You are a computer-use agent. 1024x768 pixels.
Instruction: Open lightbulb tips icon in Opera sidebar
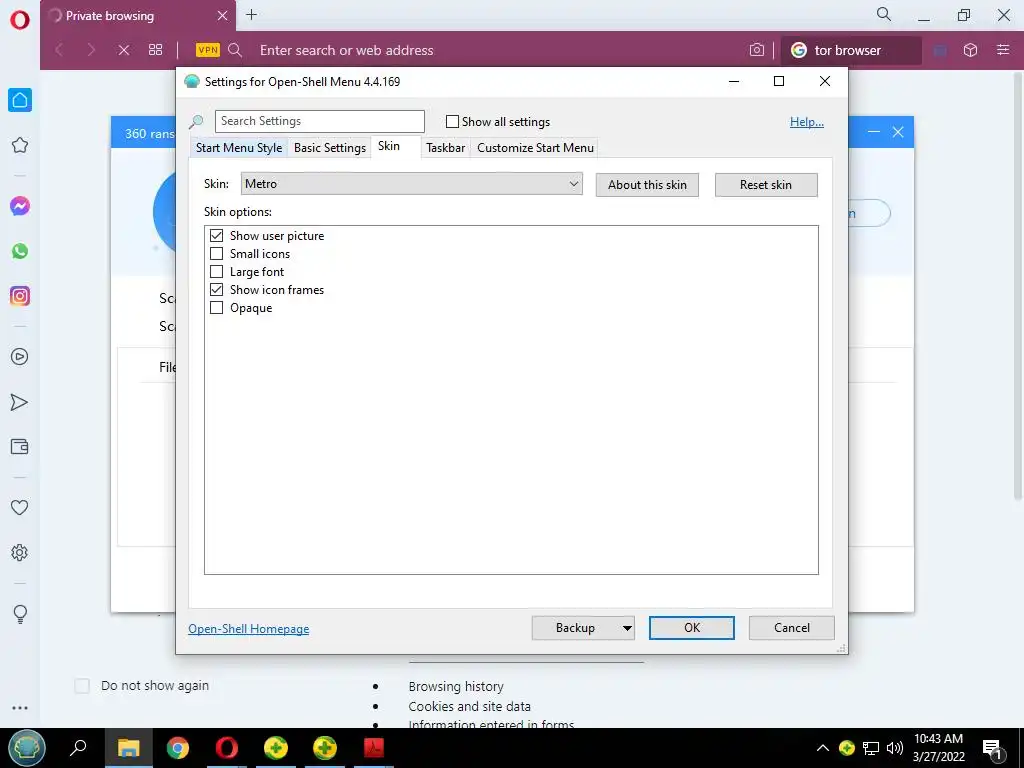click(x=20, y=614)
